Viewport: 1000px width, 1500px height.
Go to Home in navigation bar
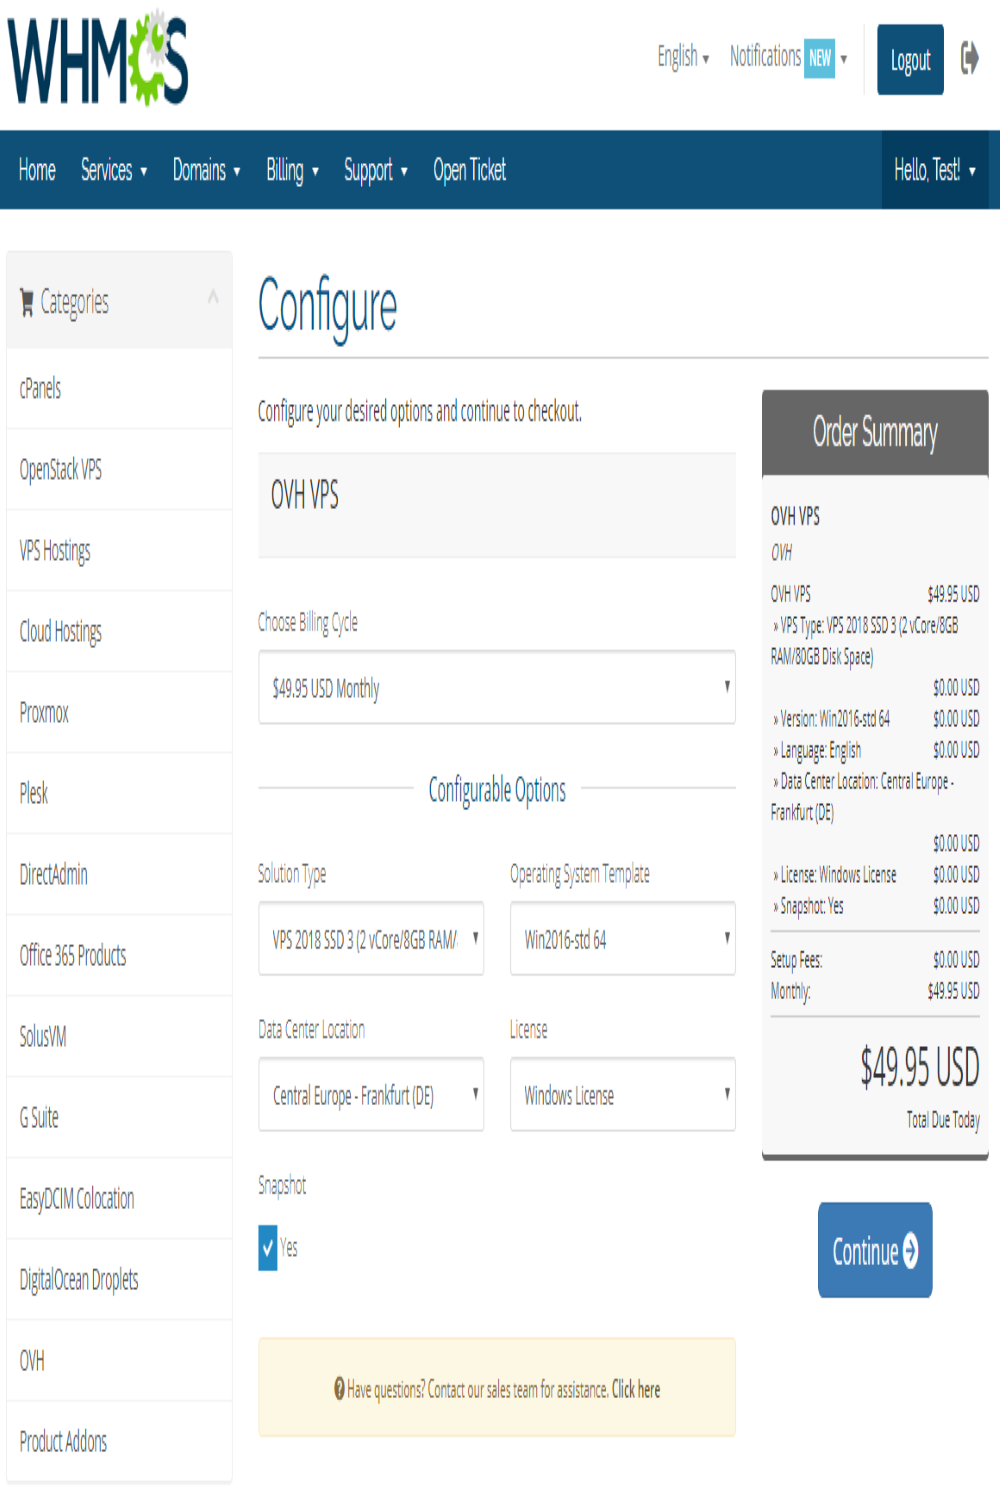(37, 170)
